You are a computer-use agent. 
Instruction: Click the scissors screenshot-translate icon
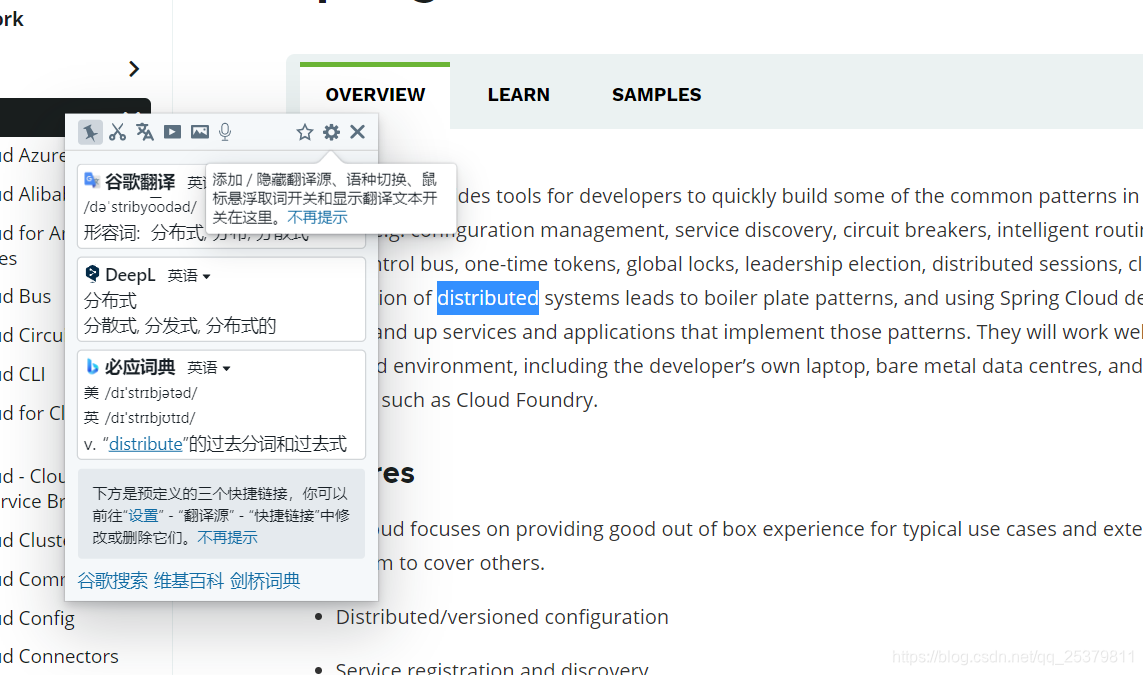click(117, 132)
